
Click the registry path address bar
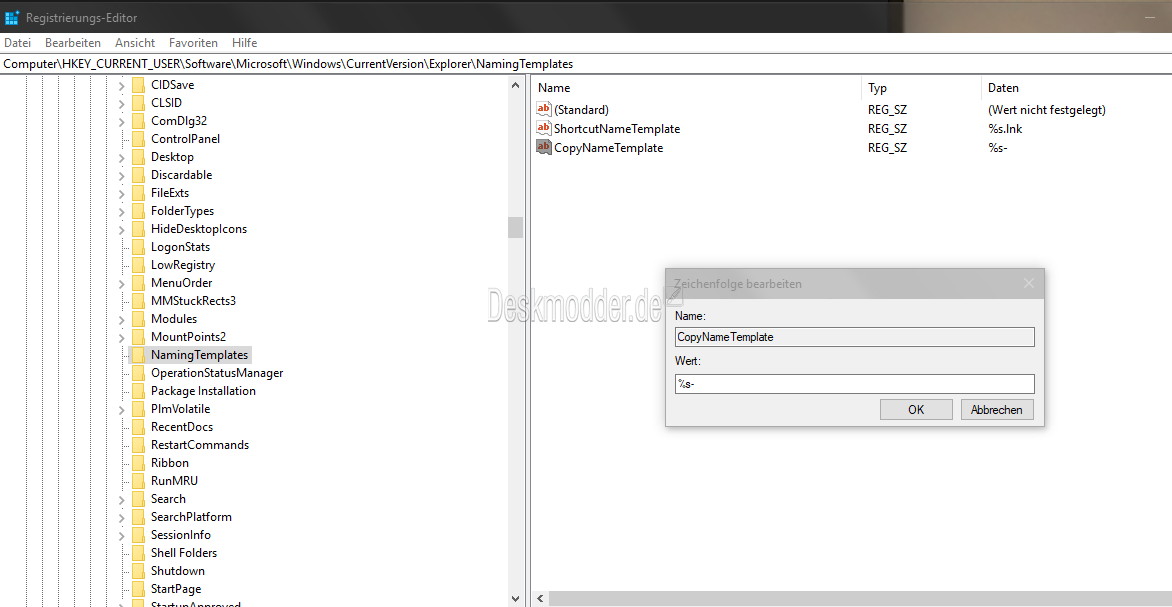coord(586,64)
